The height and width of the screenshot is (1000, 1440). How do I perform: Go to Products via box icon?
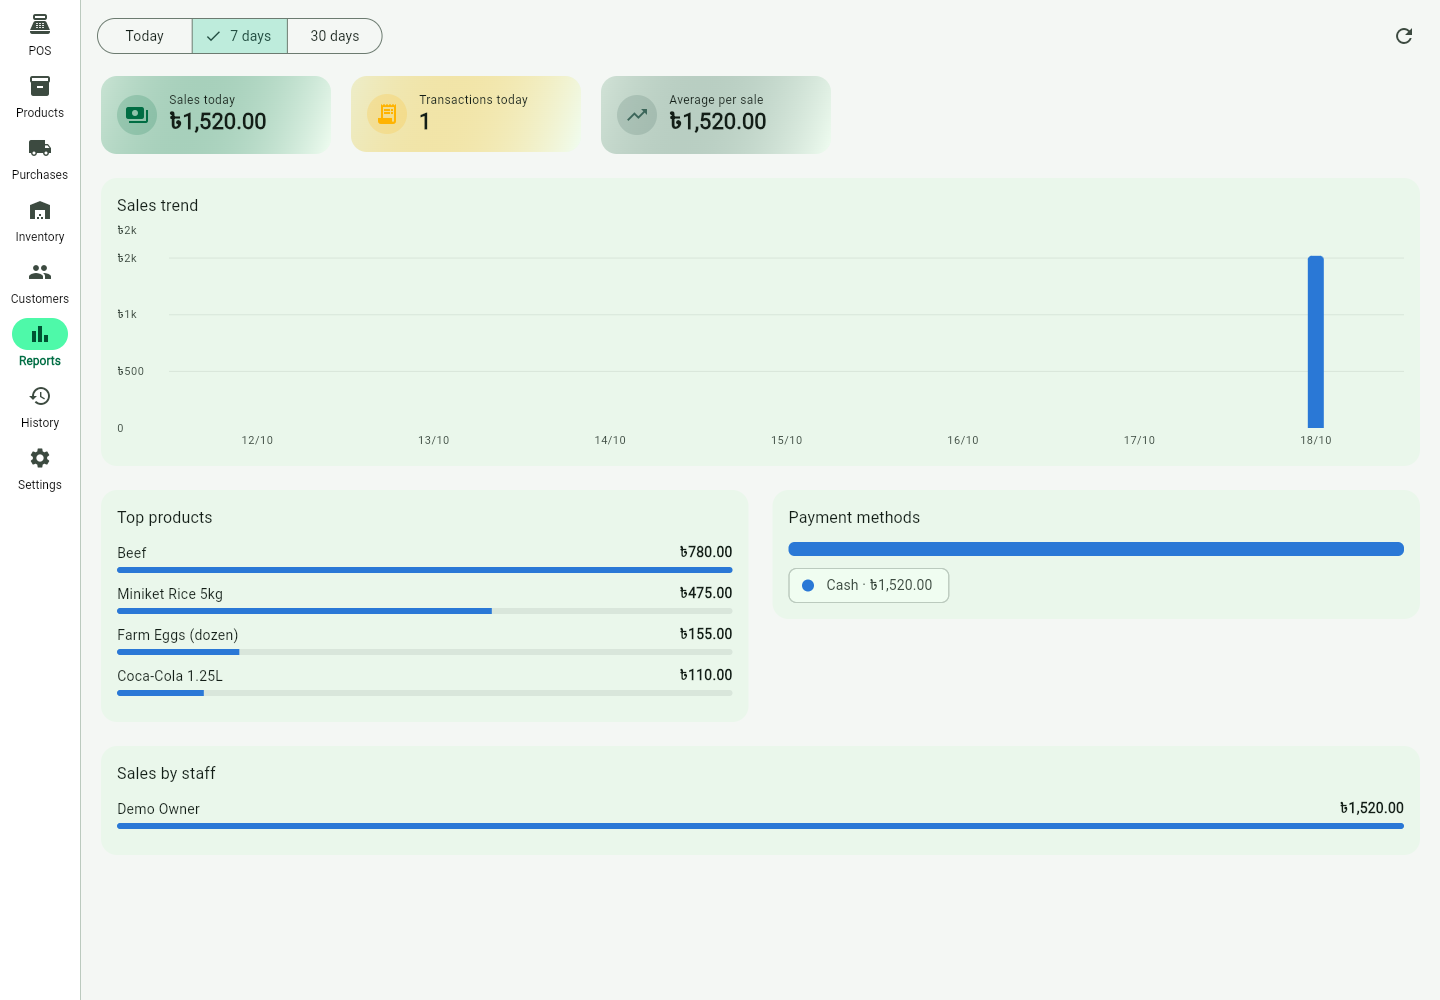coord(40,86)
